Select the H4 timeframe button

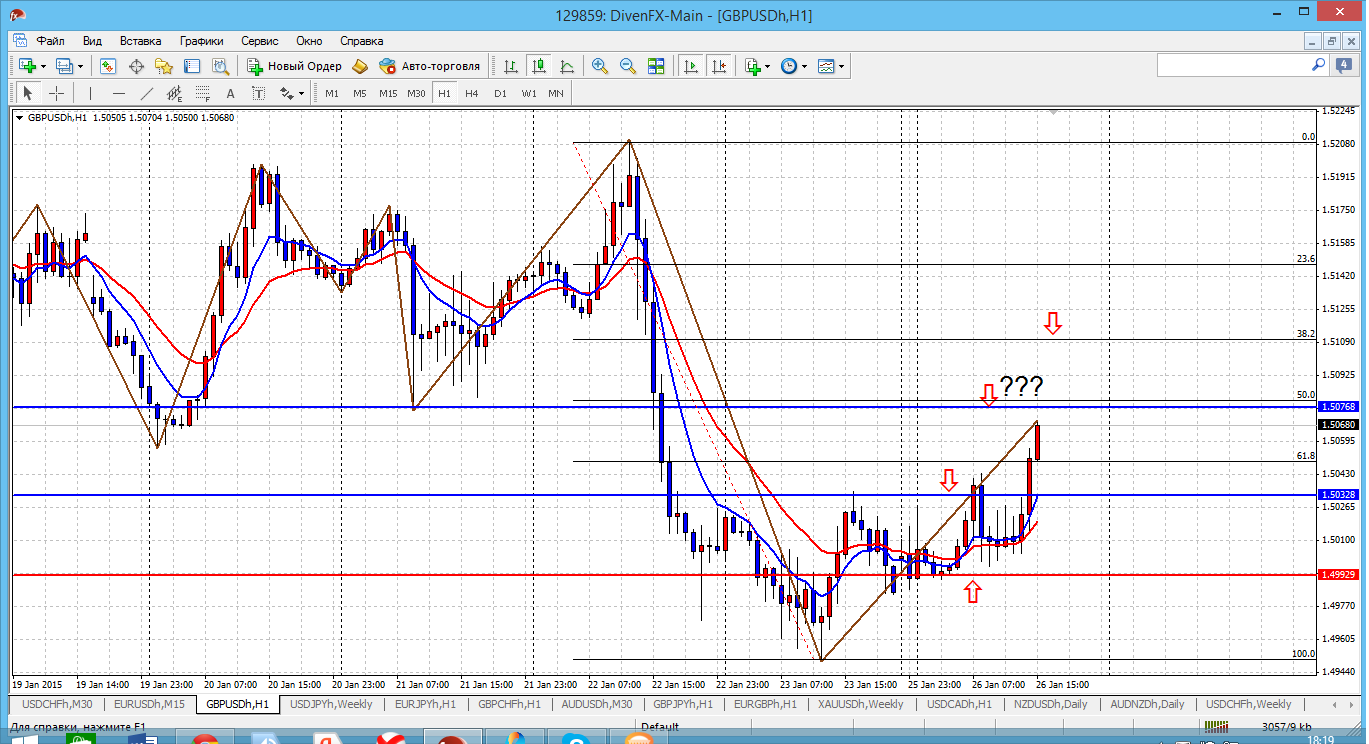click(x=472, y=93)
